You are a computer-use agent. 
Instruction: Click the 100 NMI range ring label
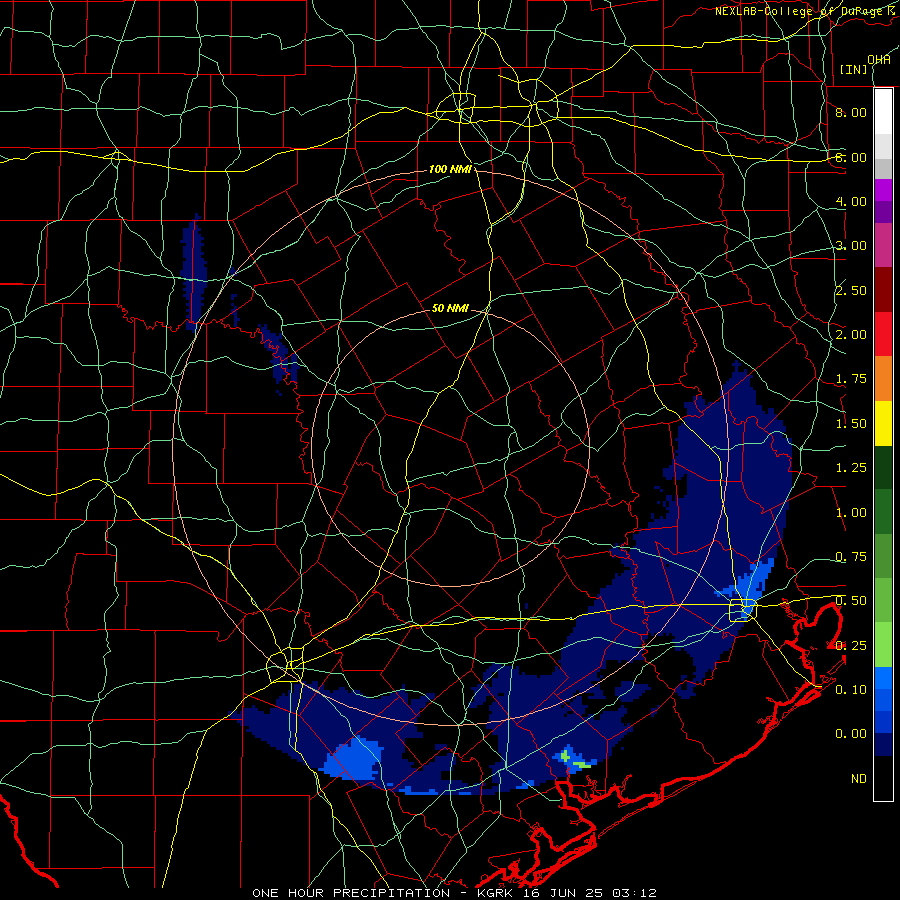(450, 169)
